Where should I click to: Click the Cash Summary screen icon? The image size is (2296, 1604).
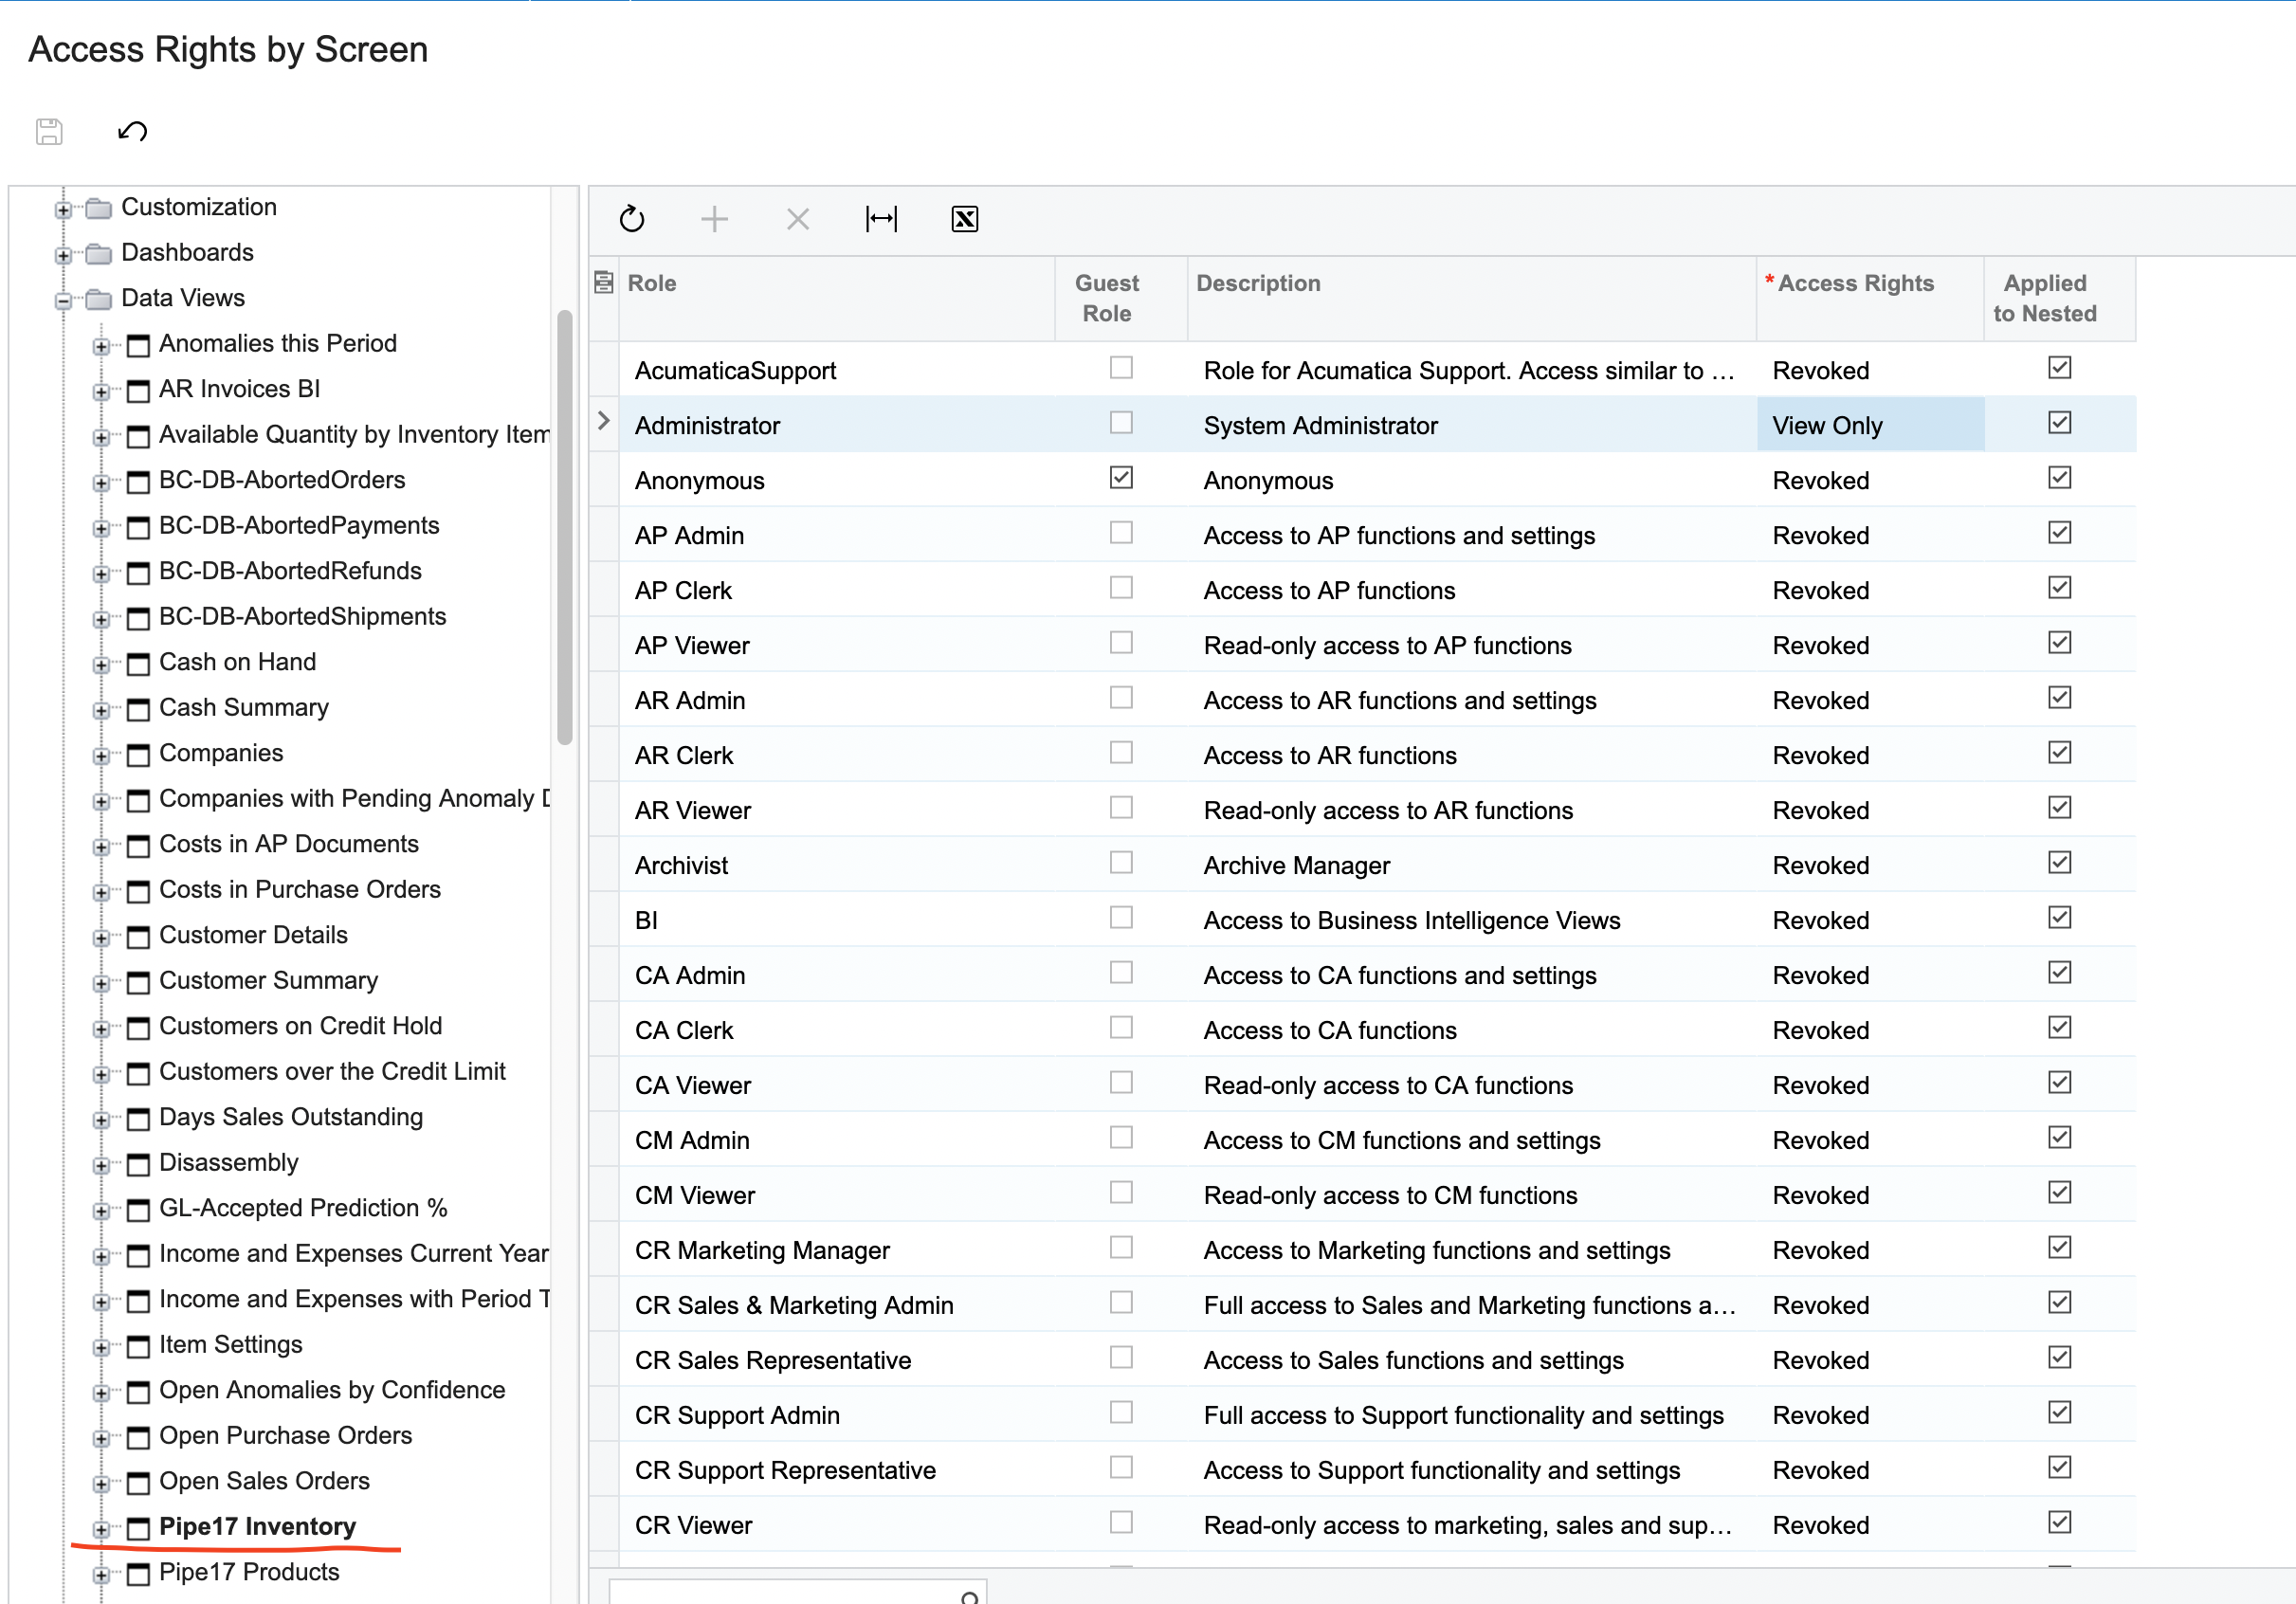pos(139,710)
